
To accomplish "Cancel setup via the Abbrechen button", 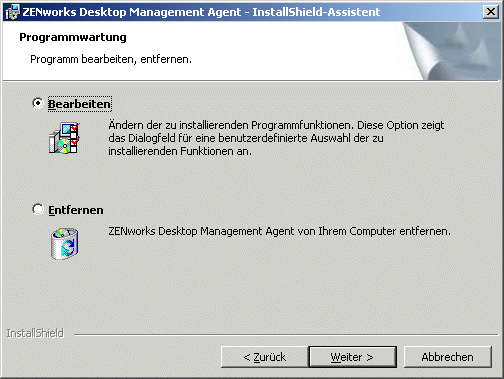I will pos(448,357).
